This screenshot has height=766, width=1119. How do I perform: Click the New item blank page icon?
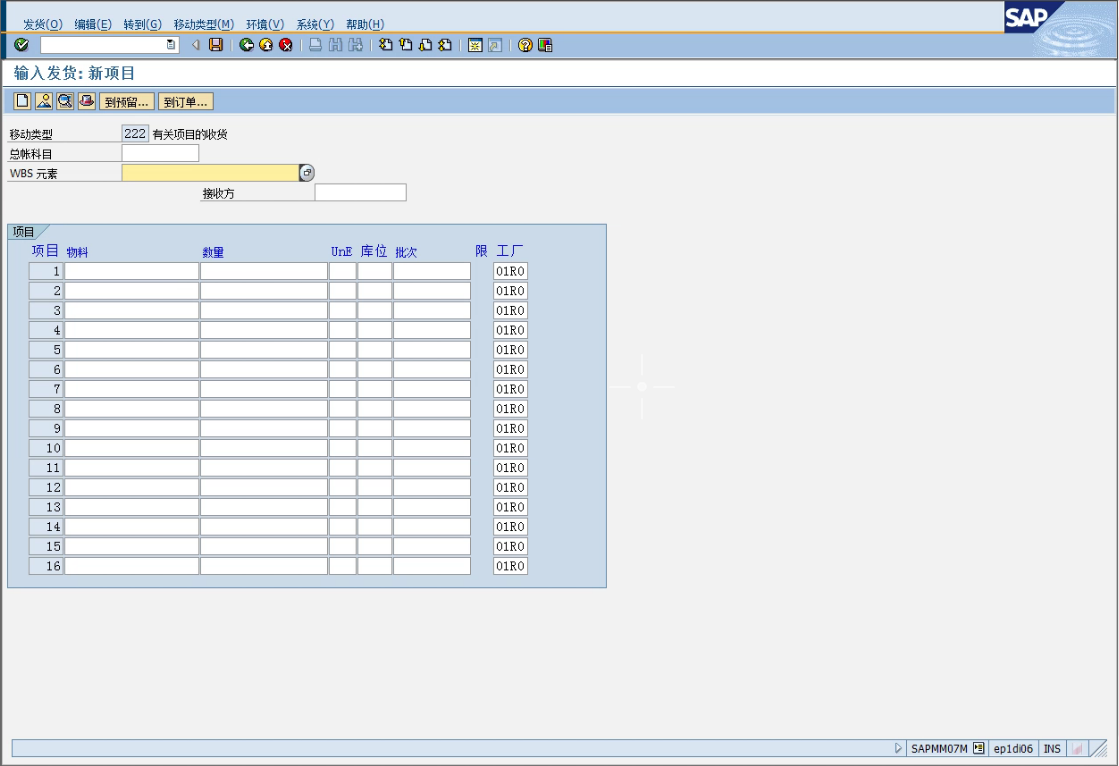click(22, 101)
